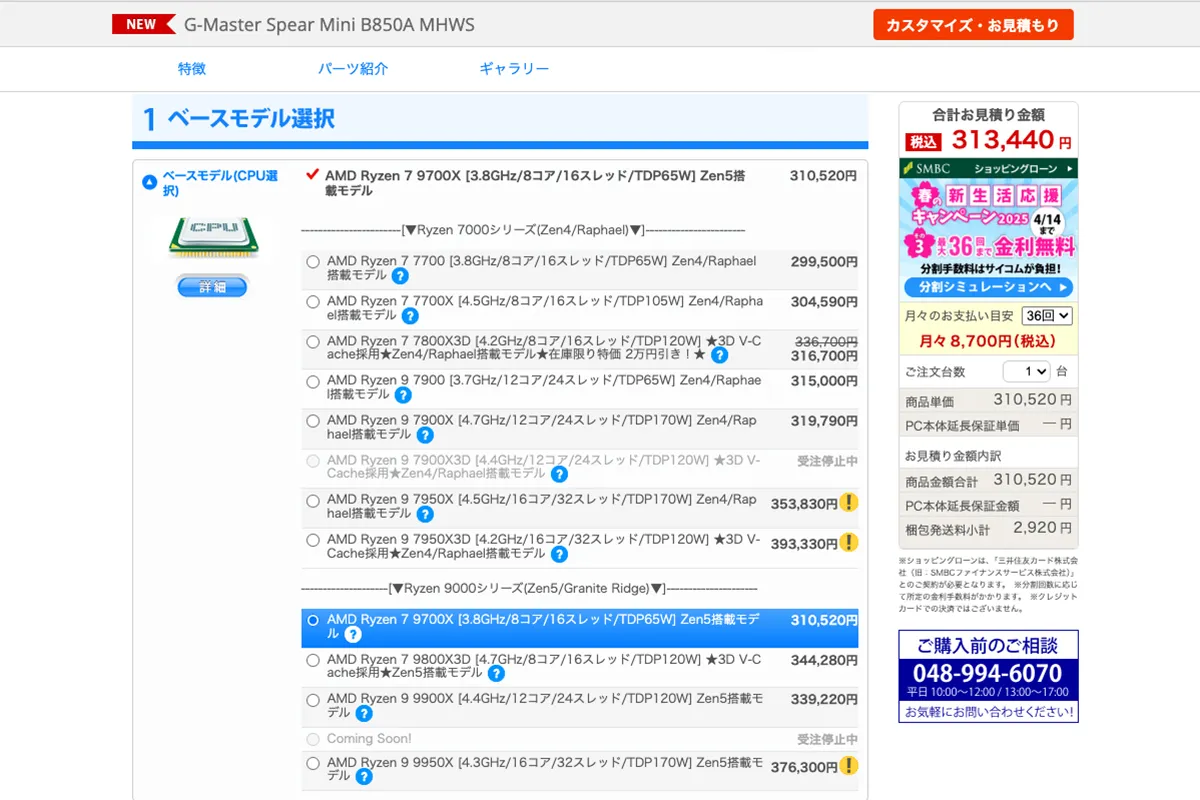The width and height of the screenshot is (1200, 800).
Task: Click phone number 048-994-6070
Action: click(988, 674)
